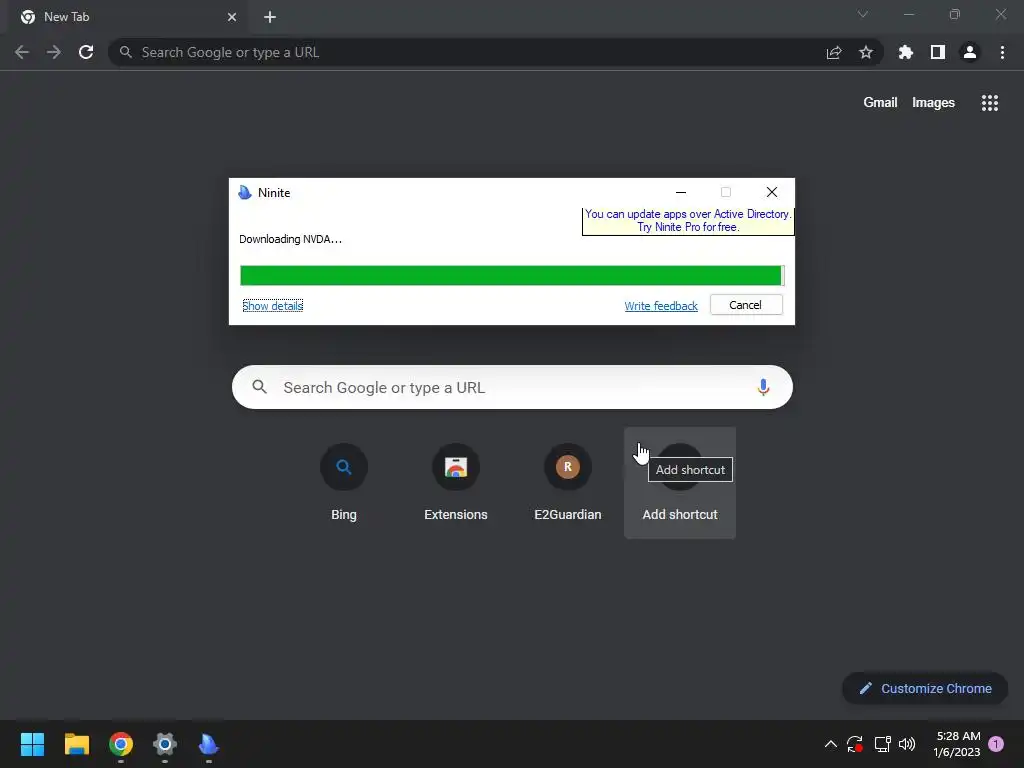Focus the Google search box
The image size is (1024, 768).
512,387
